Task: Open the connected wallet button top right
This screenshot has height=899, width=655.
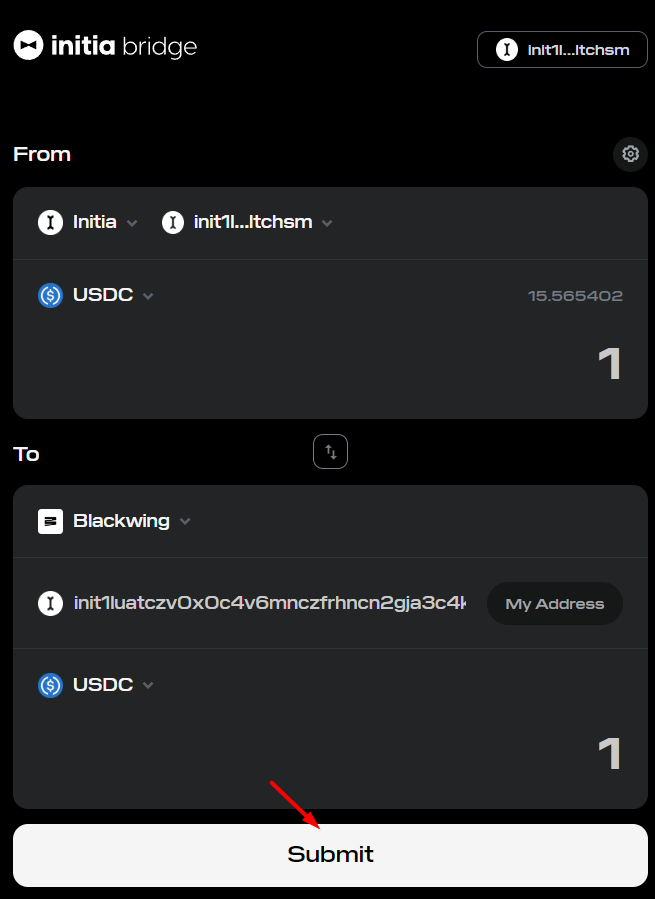Action: [562, 50]
